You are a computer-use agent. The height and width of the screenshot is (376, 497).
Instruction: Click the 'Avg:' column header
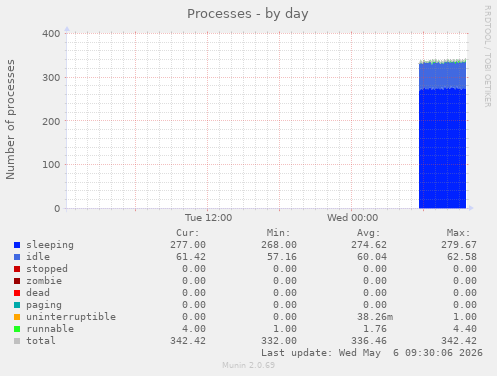click(368, 233)
